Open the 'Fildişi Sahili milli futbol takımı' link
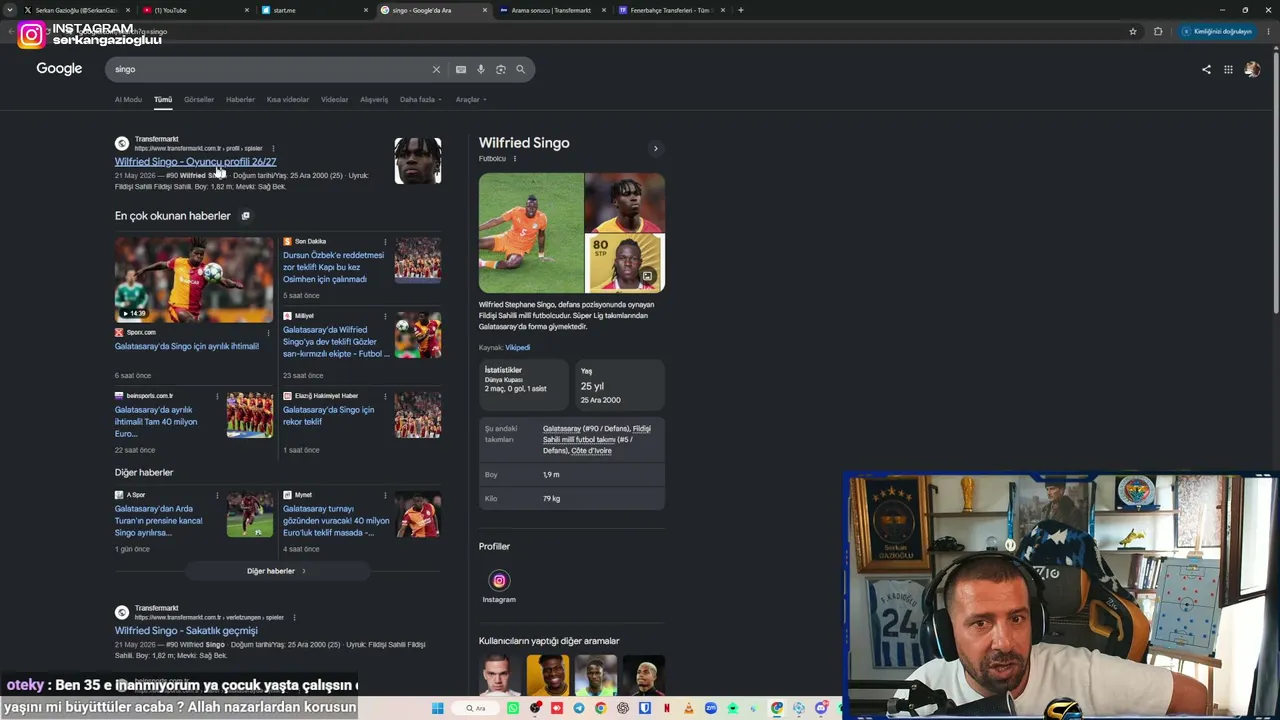This screenshot has height=720, width=1280. (x=596, y=434)
